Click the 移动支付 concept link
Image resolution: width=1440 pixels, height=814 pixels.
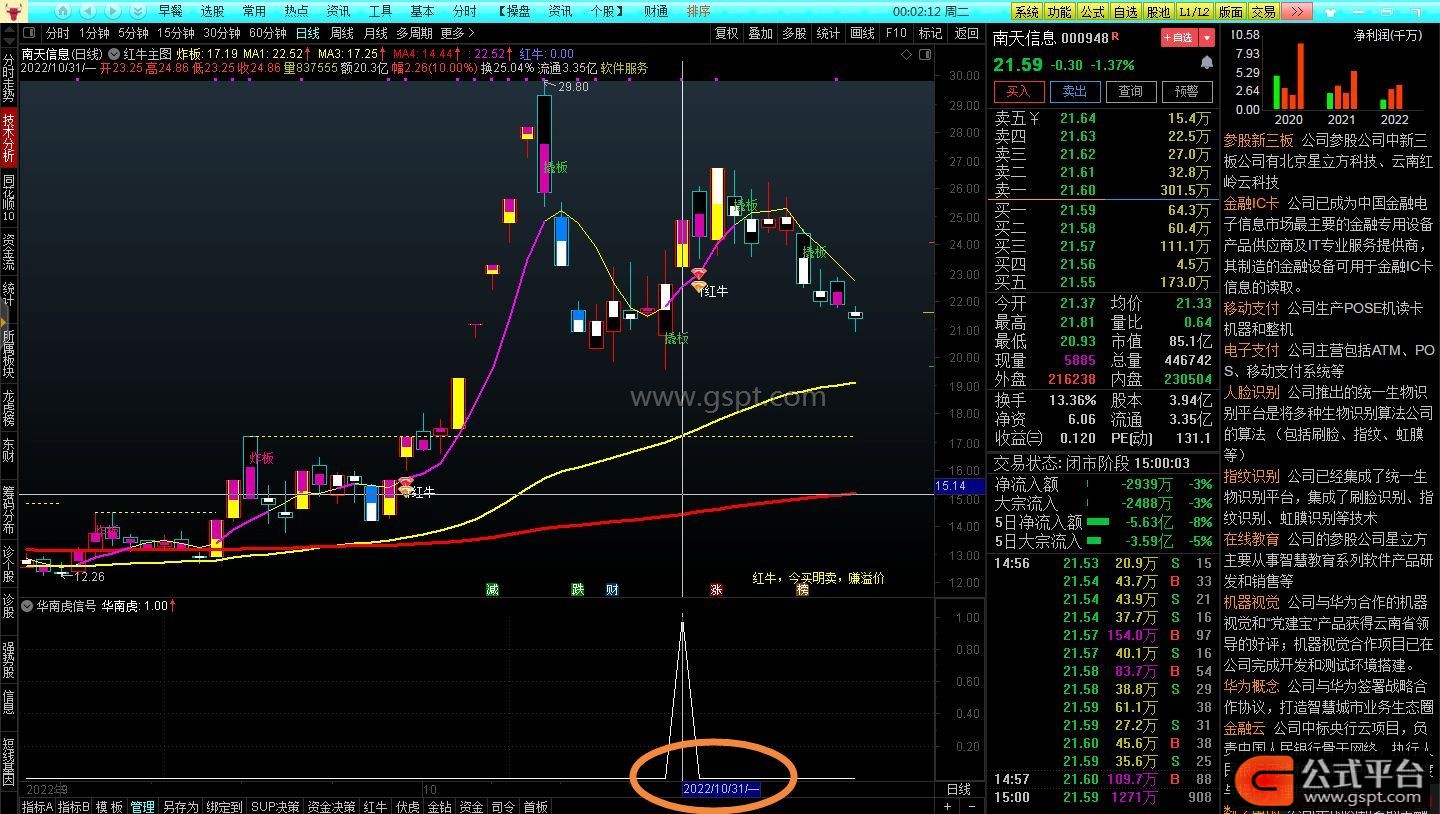[1251, 308]
